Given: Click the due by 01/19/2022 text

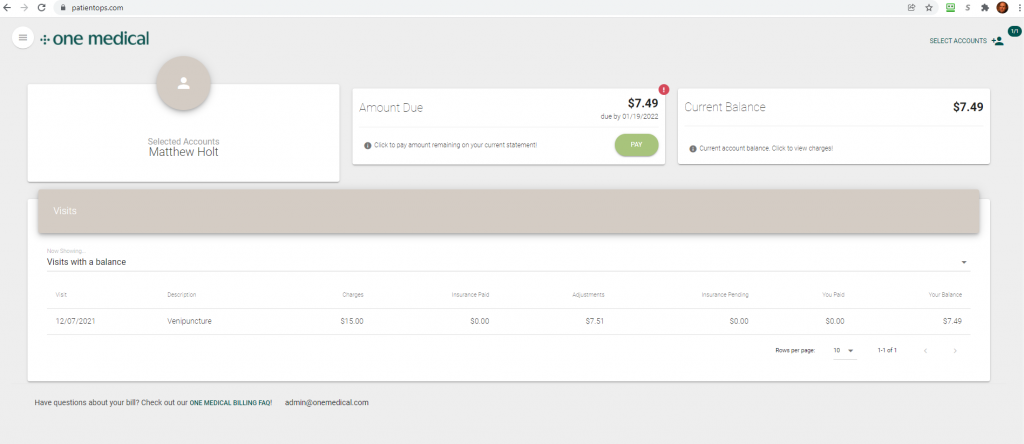Looking at the screenshot, I should (630, 116).
